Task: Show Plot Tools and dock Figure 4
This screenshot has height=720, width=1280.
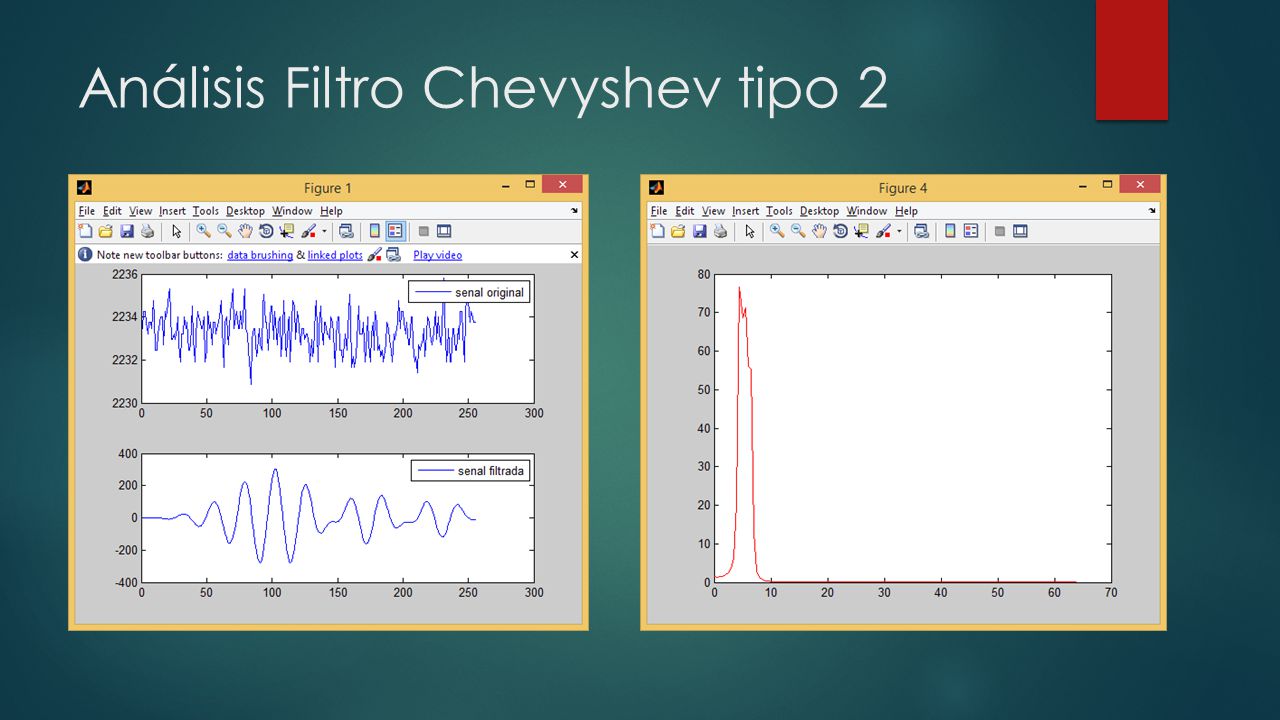Action: click(1020, 231)
